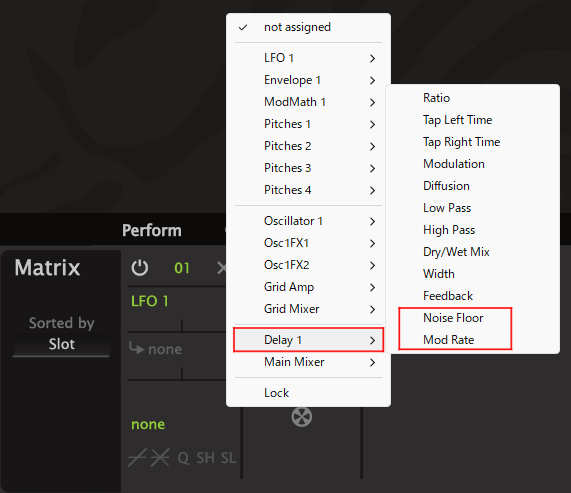Open the Sorted by Slot selector
The height and width of the screenshot is (493, 571).
tap(62, 344)
